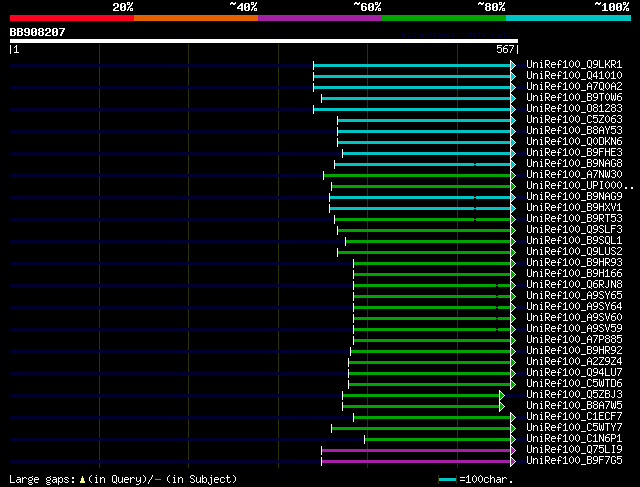Click the arrowhead ending Q5ZBJ3 alignment
The image size is (640, 487).
tap(502, 396)
